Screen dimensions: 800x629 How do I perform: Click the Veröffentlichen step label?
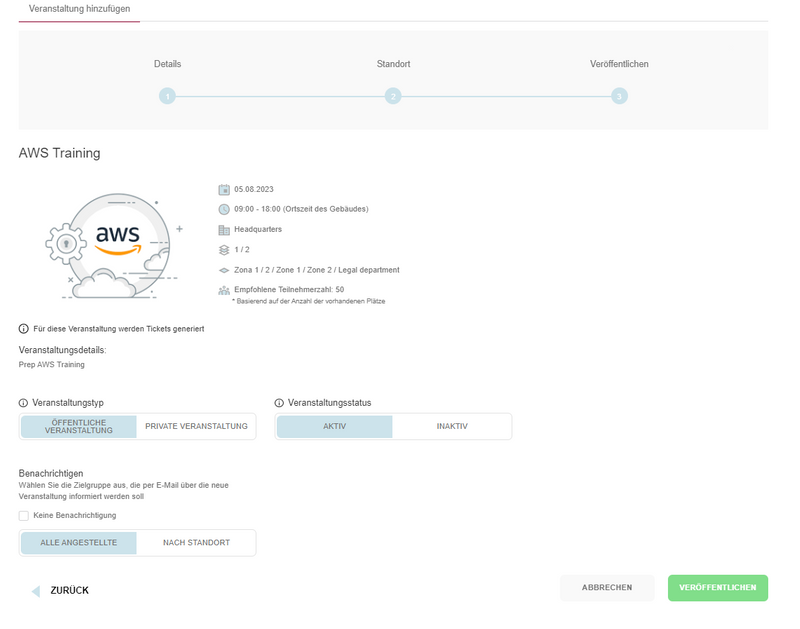click(619, 64)
